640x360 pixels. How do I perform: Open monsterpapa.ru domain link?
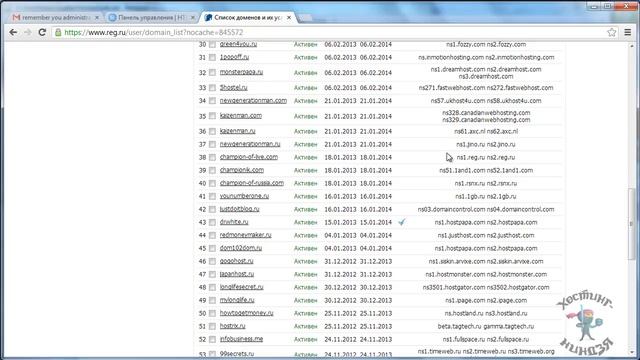241,72
